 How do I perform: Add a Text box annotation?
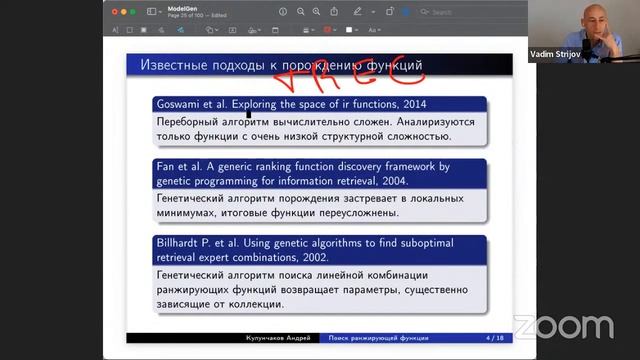point(232,30)
